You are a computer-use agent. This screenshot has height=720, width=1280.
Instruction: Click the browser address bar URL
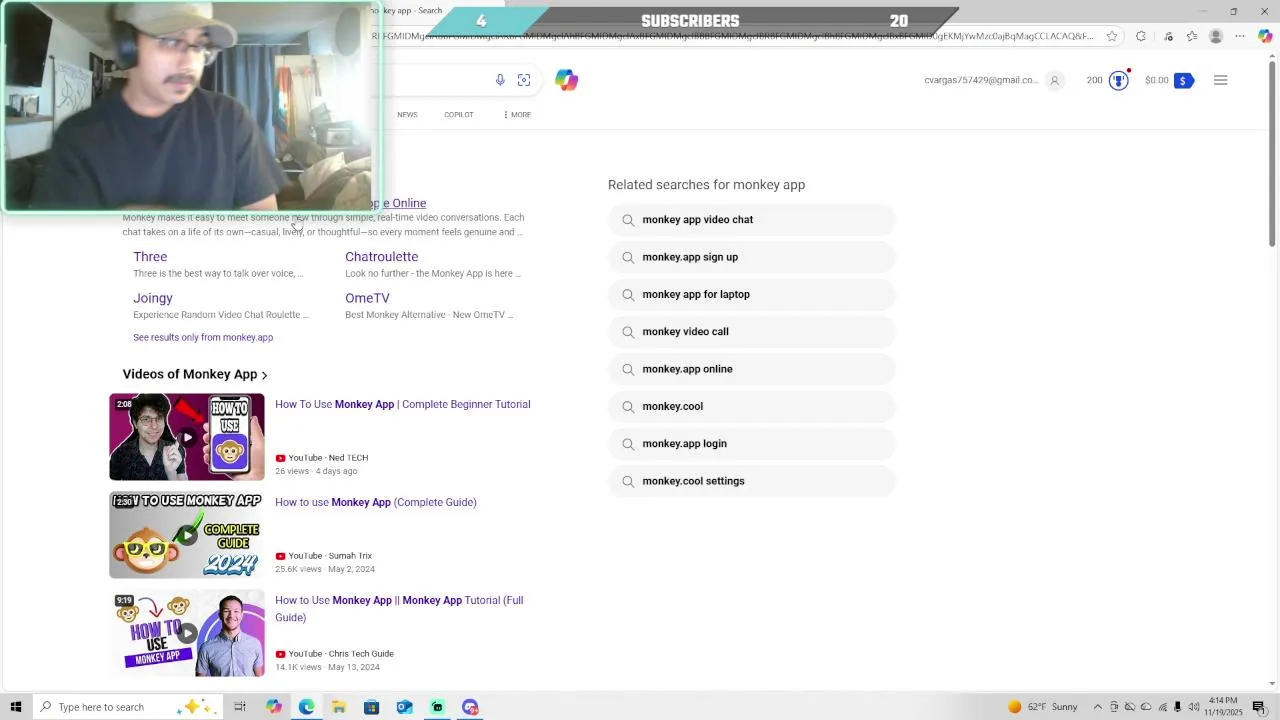[735, 36]
